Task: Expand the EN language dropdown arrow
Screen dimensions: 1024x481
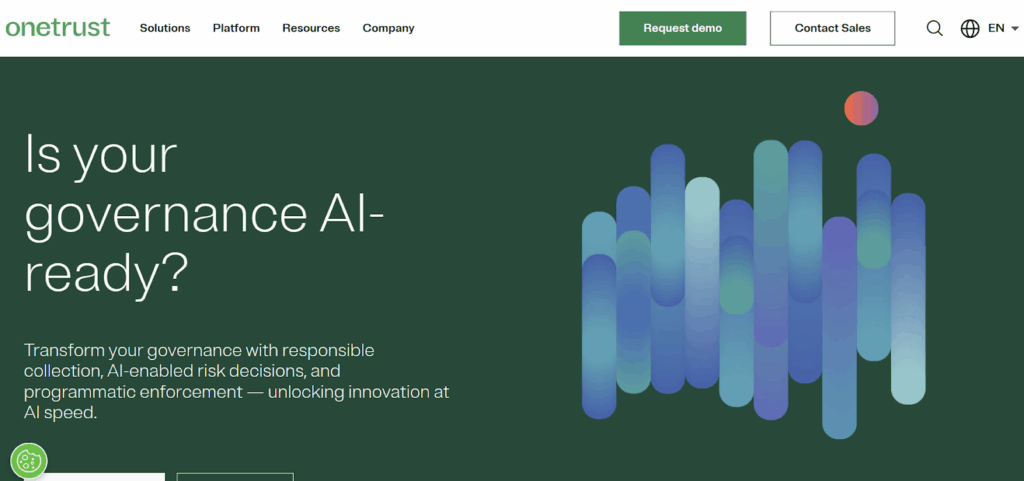Action: (1014, 29)
